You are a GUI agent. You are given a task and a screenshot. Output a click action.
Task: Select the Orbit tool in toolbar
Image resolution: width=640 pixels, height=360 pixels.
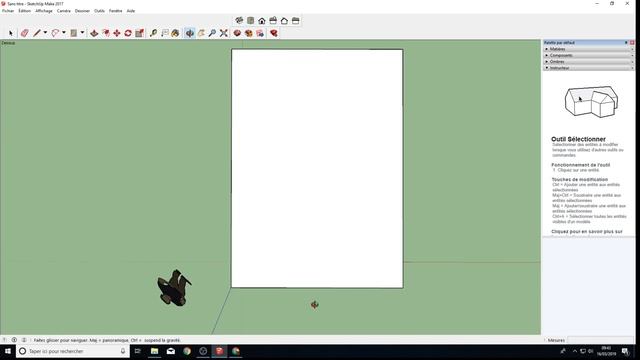point(190,33)
